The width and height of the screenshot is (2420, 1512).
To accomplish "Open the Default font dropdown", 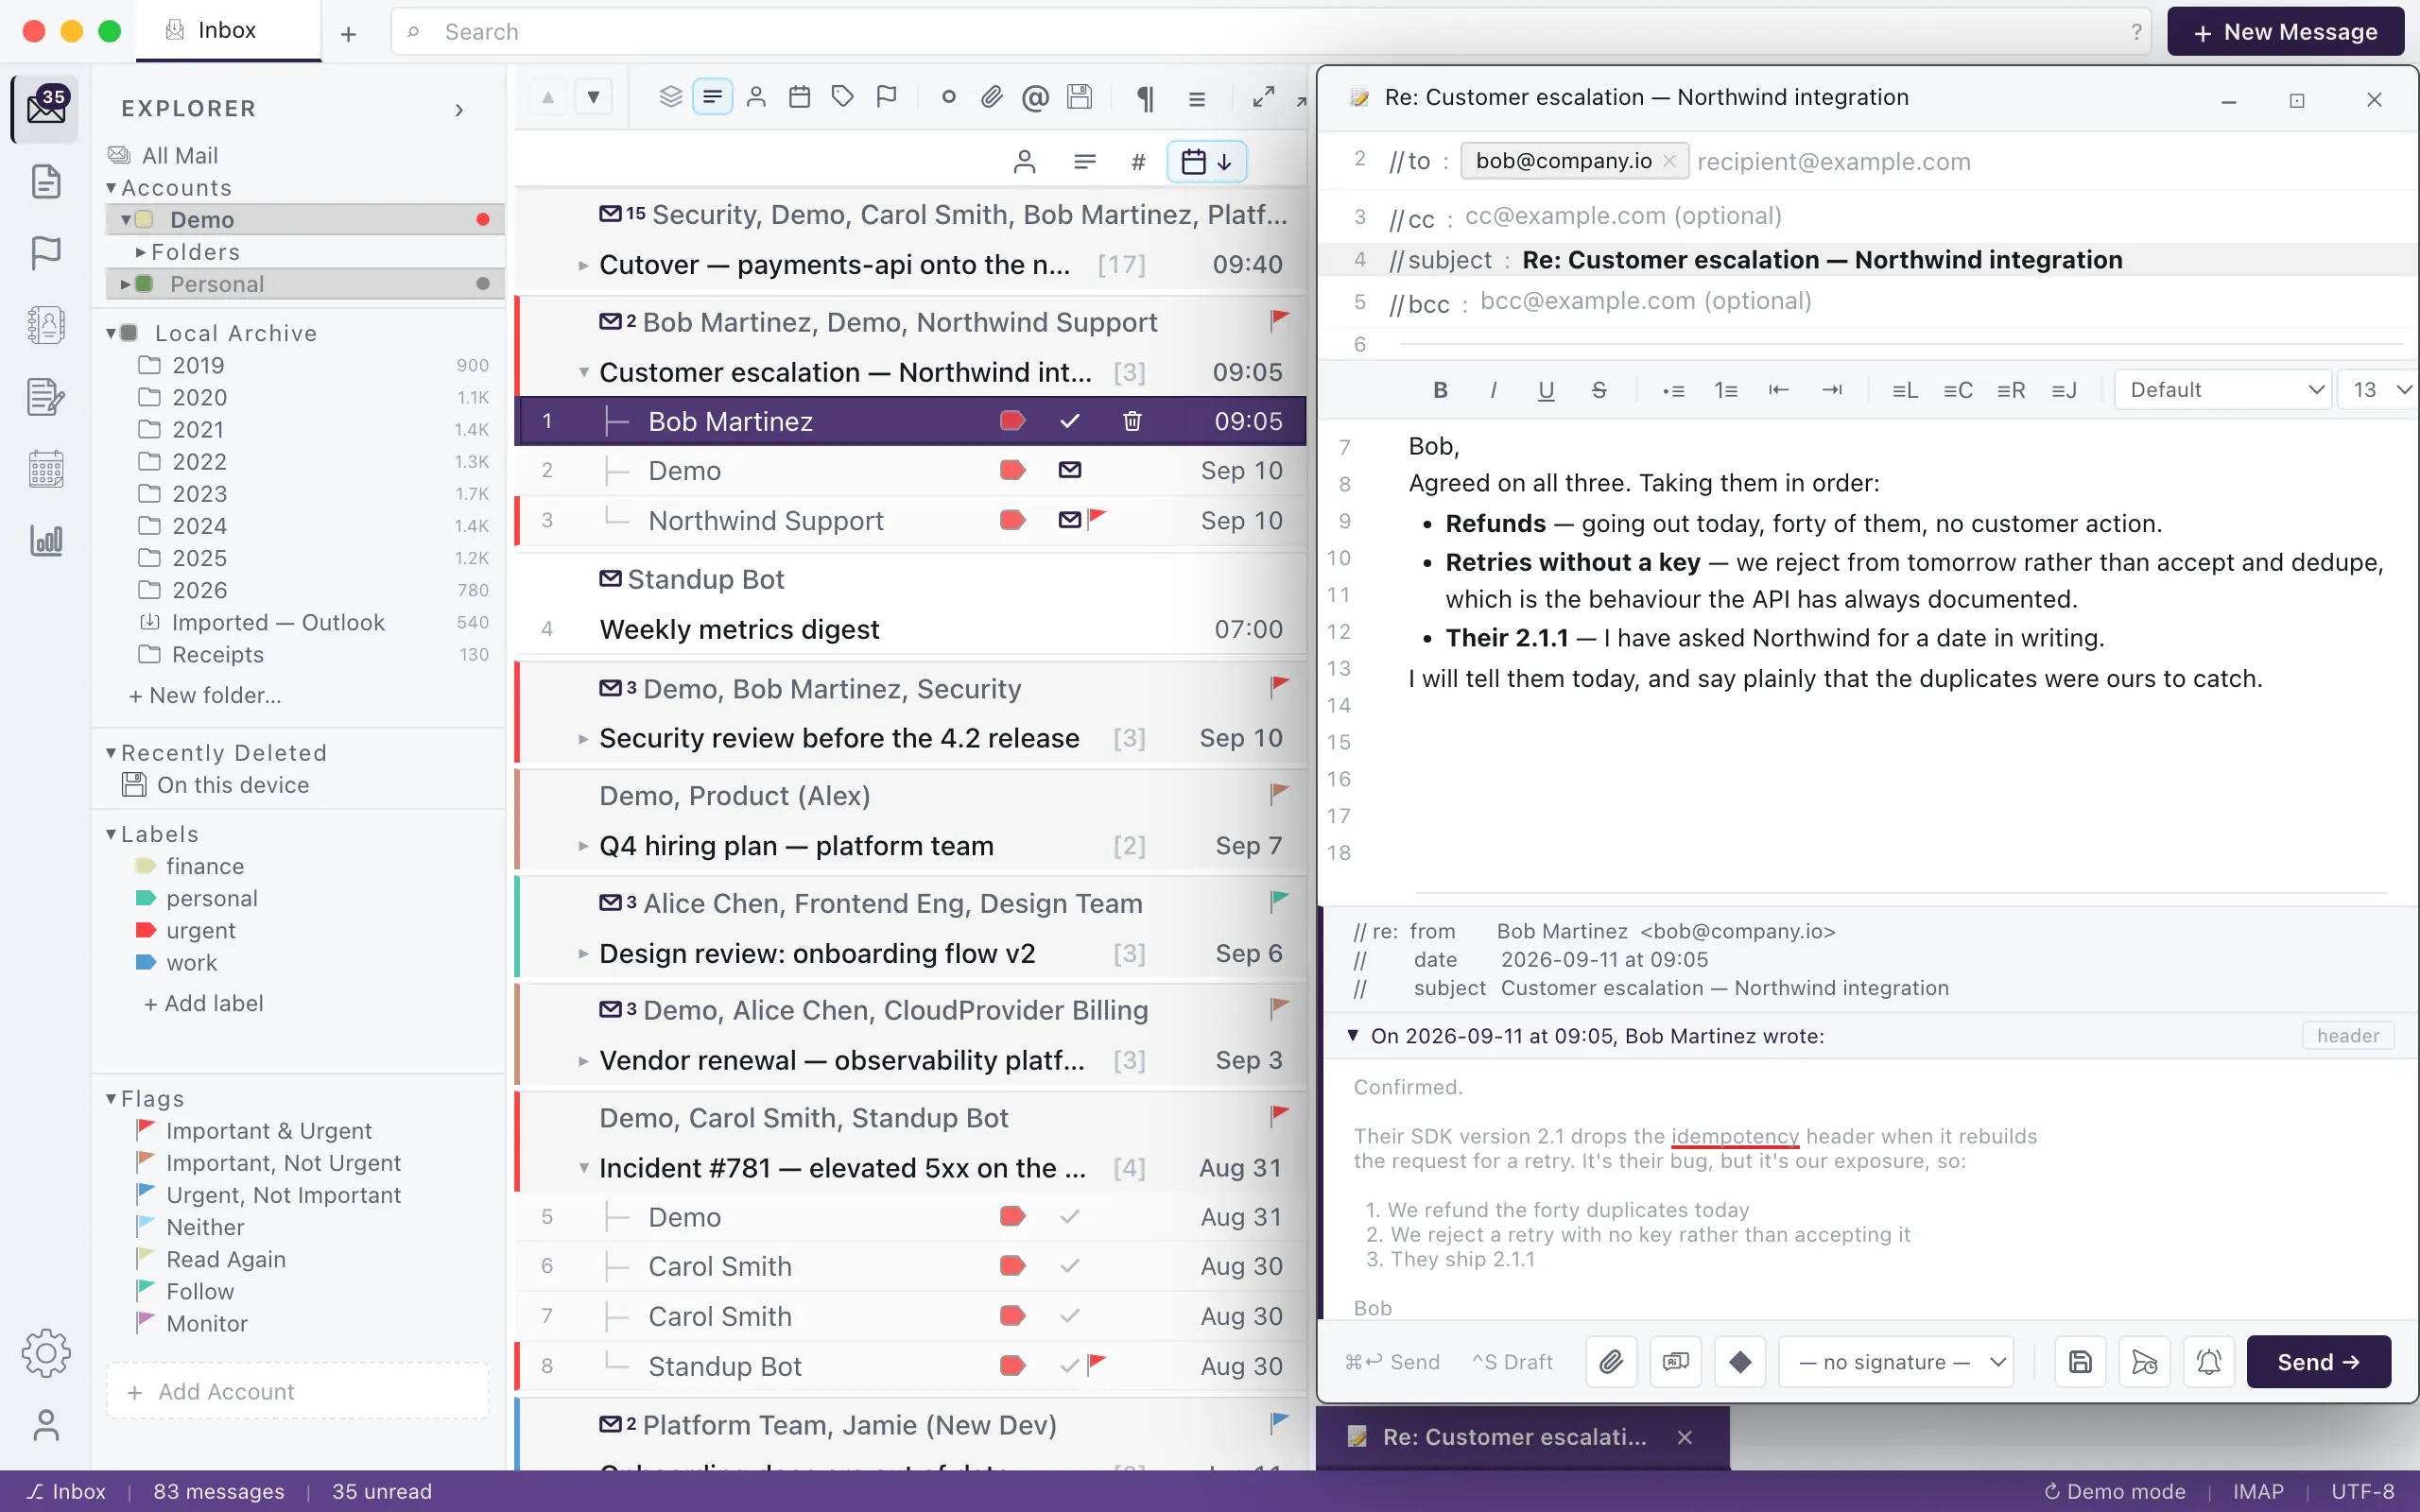I will [2223, 390].
